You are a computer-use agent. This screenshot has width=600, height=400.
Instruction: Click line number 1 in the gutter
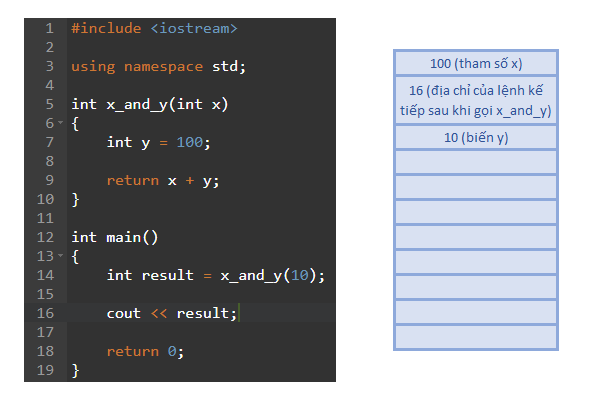tap(48, 28)
